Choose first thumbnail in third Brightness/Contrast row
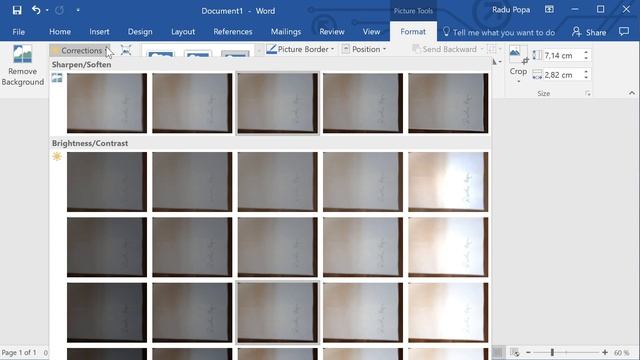The height and width of the screenshot is (360, 640). pyautogui.click(x=107, y=312)
